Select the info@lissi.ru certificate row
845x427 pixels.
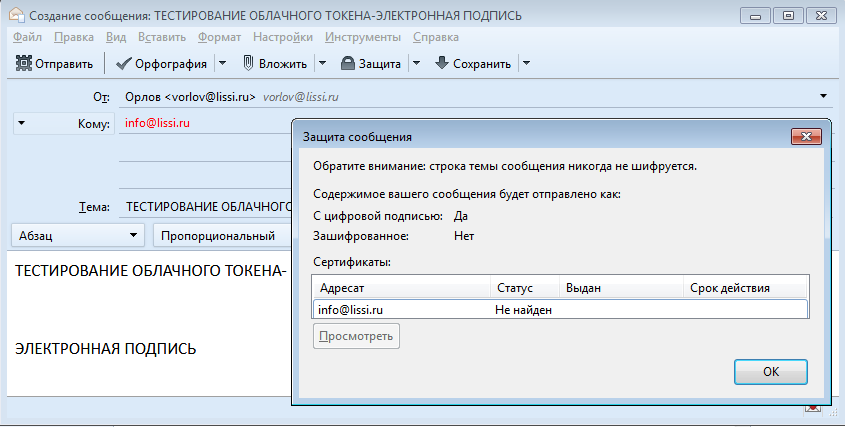(560, 309)
